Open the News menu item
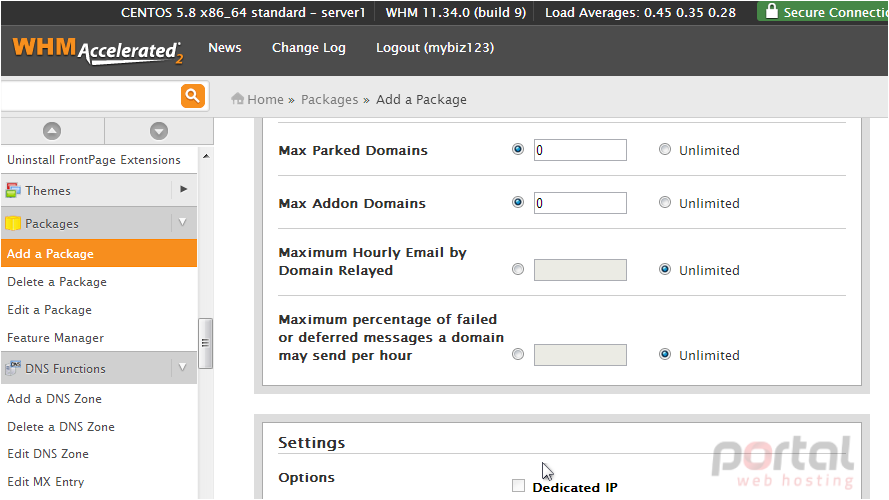Screen dimensions: 889x500 [x=225, y=48]
